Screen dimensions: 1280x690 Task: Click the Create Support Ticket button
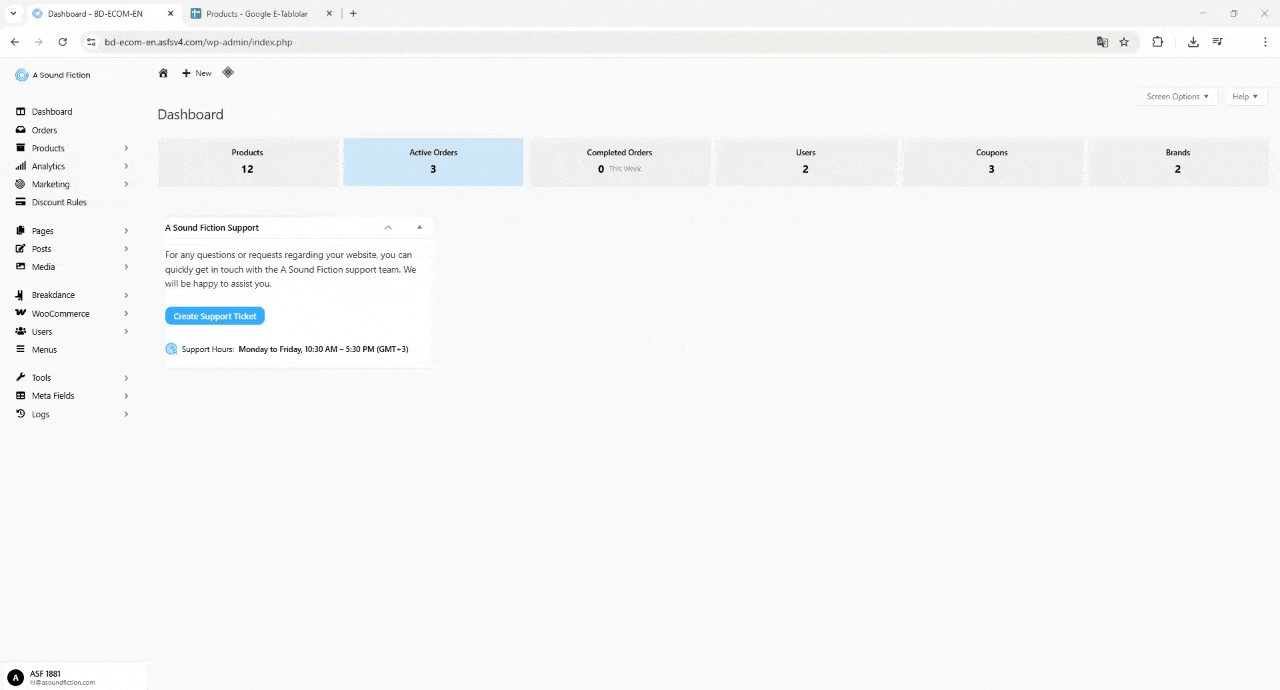(x=214, y=316)
